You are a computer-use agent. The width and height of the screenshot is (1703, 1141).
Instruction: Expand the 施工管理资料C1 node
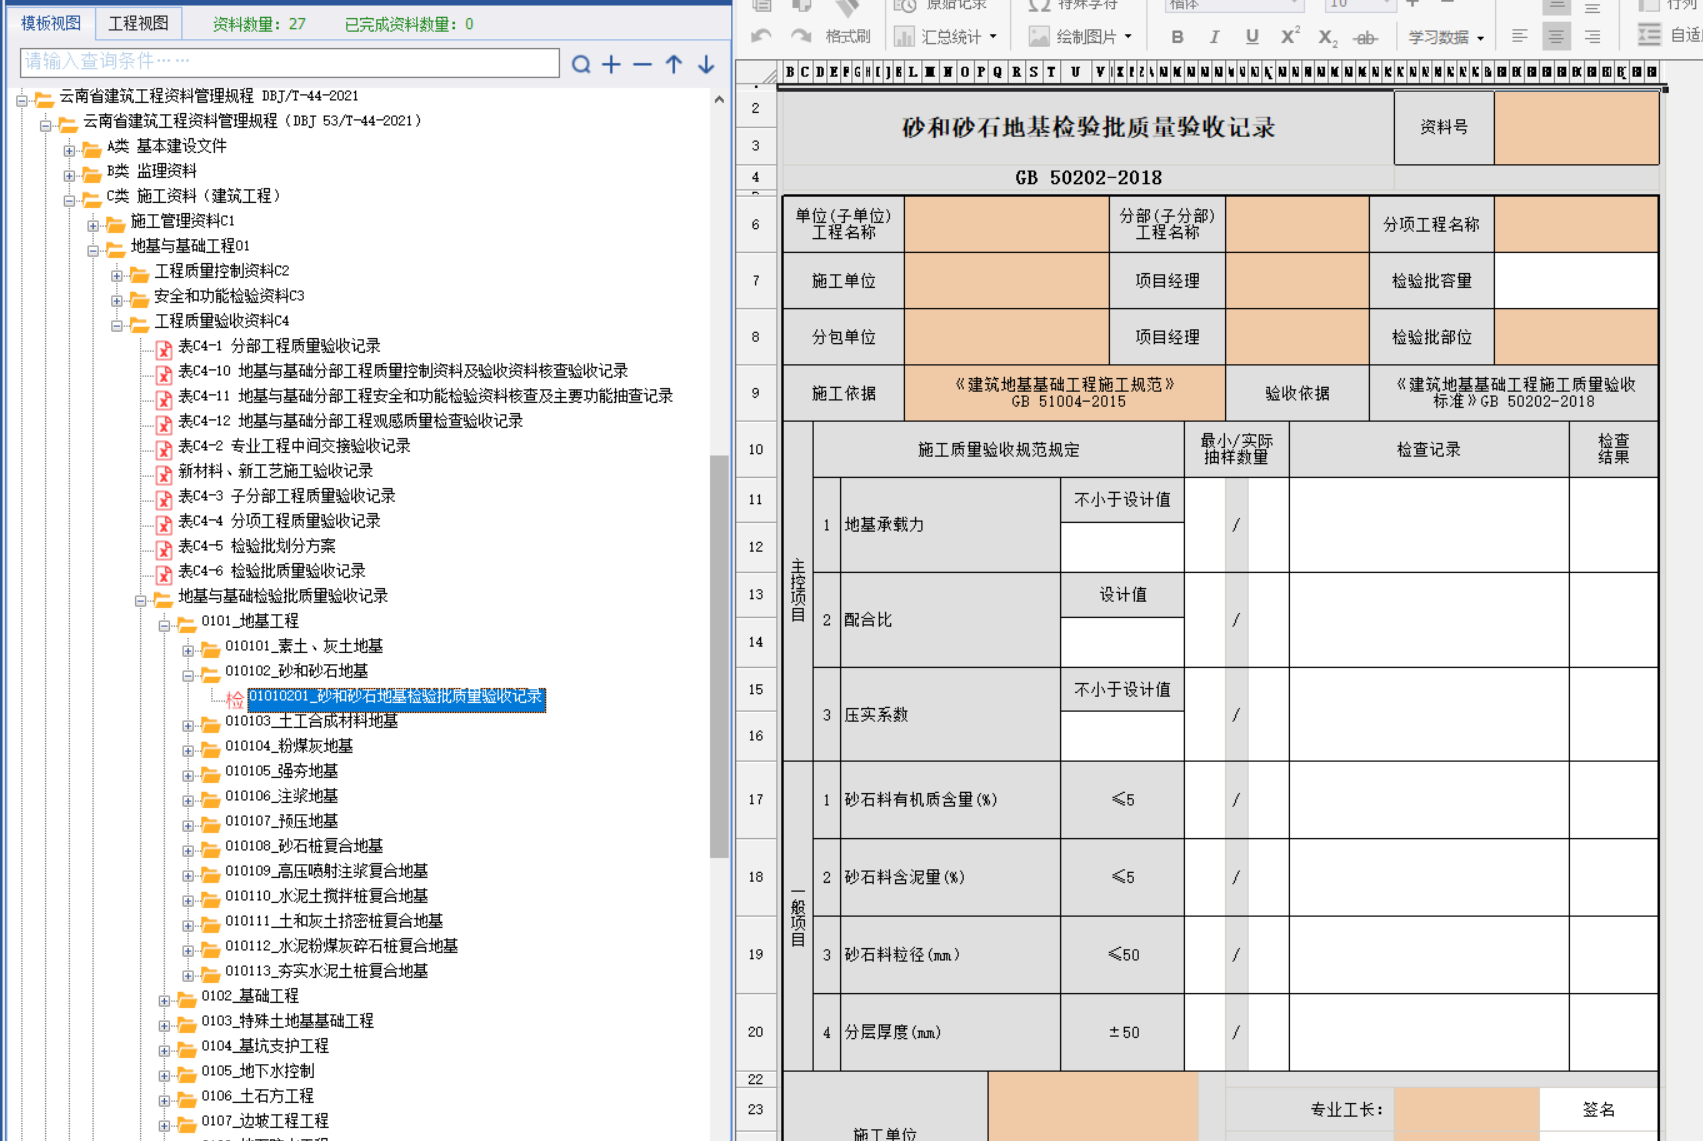click(x=93, y=226)
